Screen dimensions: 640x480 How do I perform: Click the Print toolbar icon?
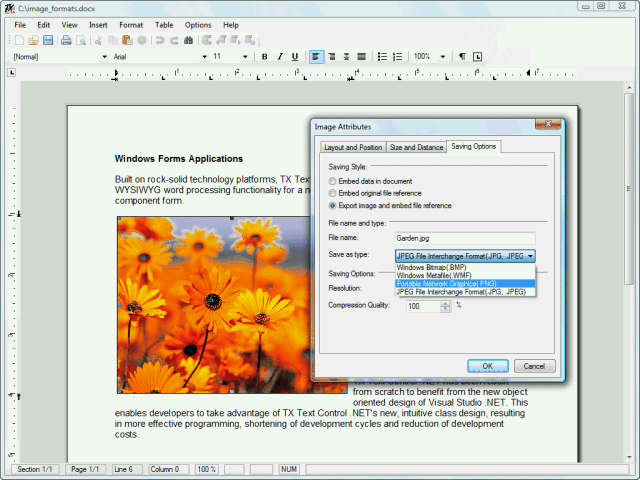tap(66, 41)
